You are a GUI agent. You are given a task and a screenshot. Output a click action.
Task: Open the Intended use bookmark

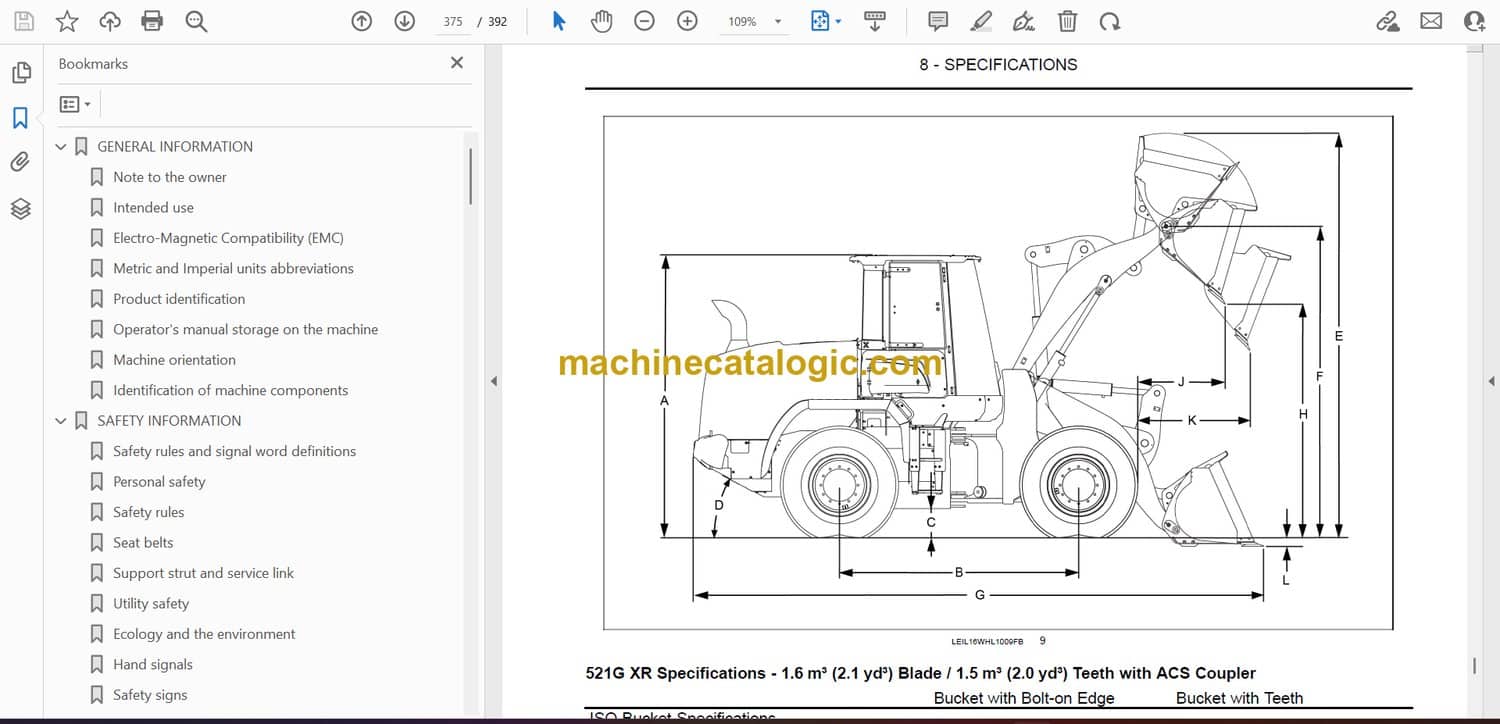click(x=153, y=208)
